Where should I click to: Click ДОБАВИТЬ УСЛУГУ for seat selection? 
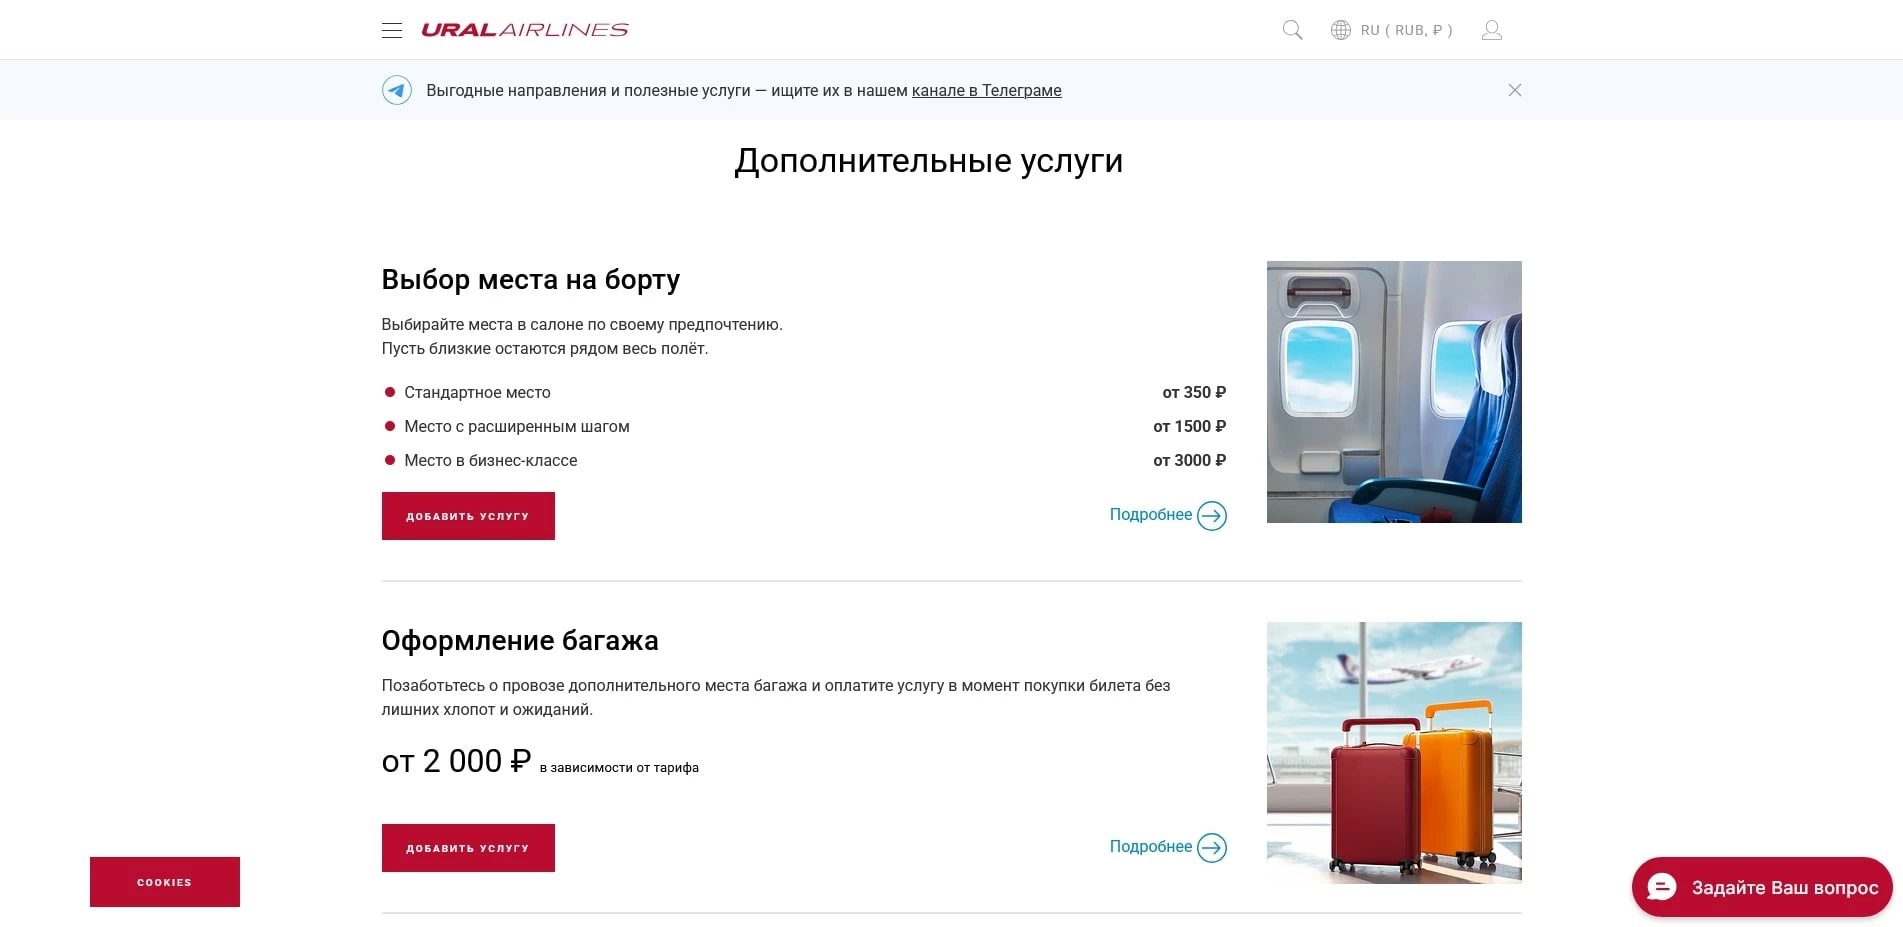click(467, 515)
